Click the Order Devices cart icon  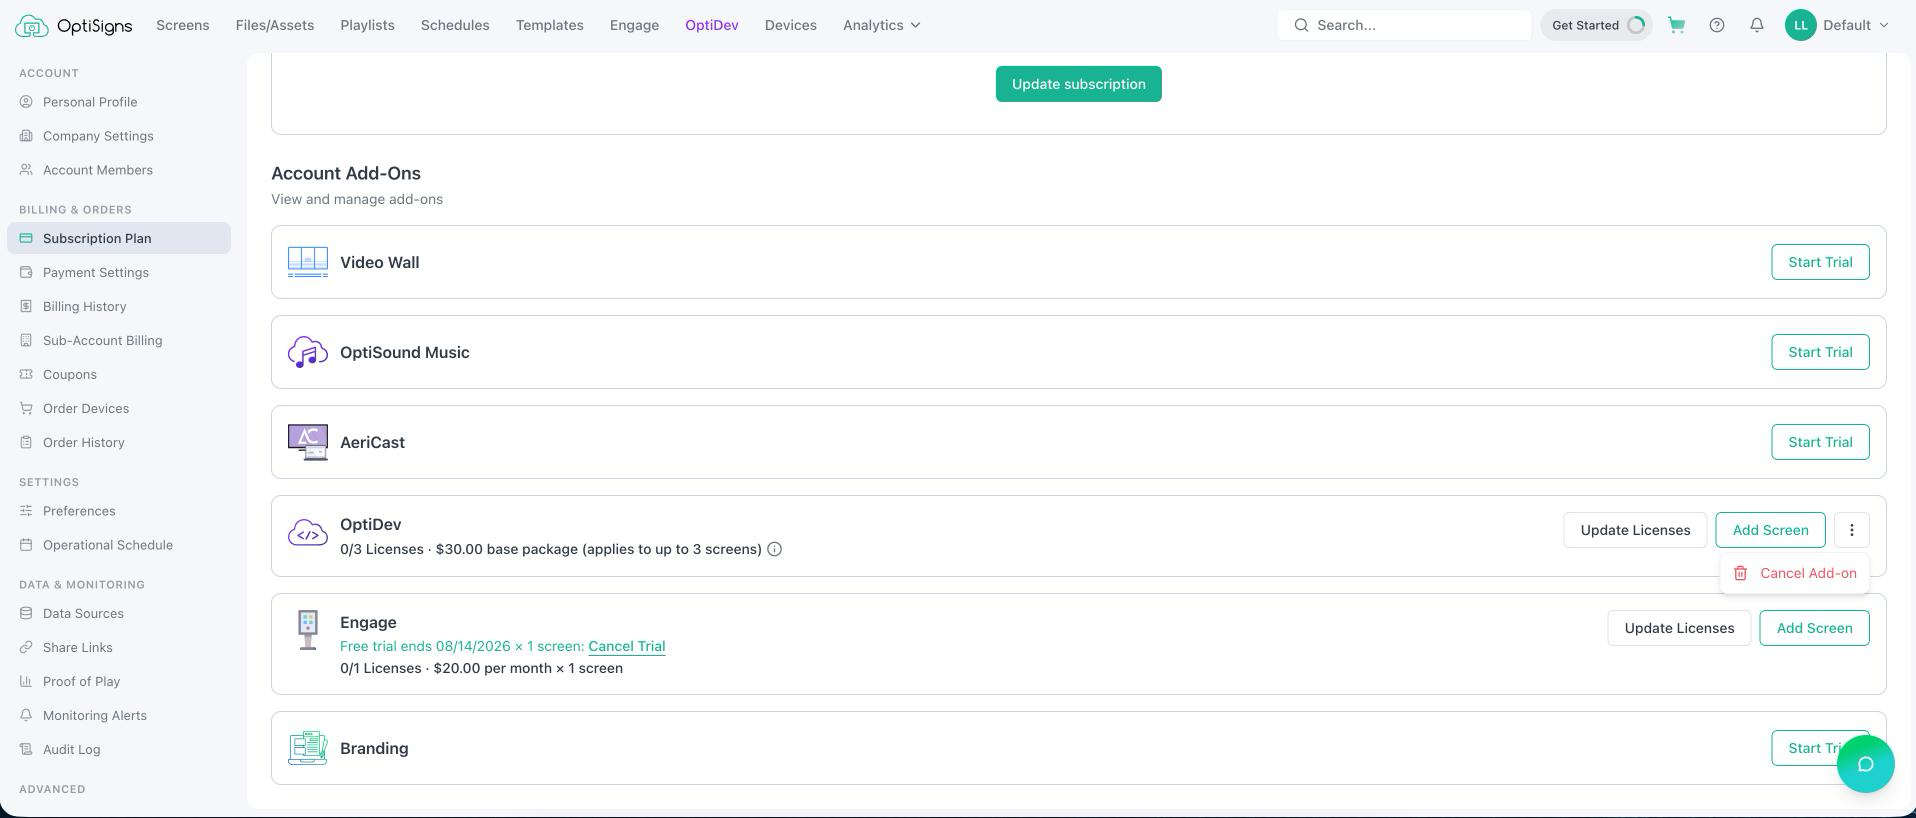point(26,408)
